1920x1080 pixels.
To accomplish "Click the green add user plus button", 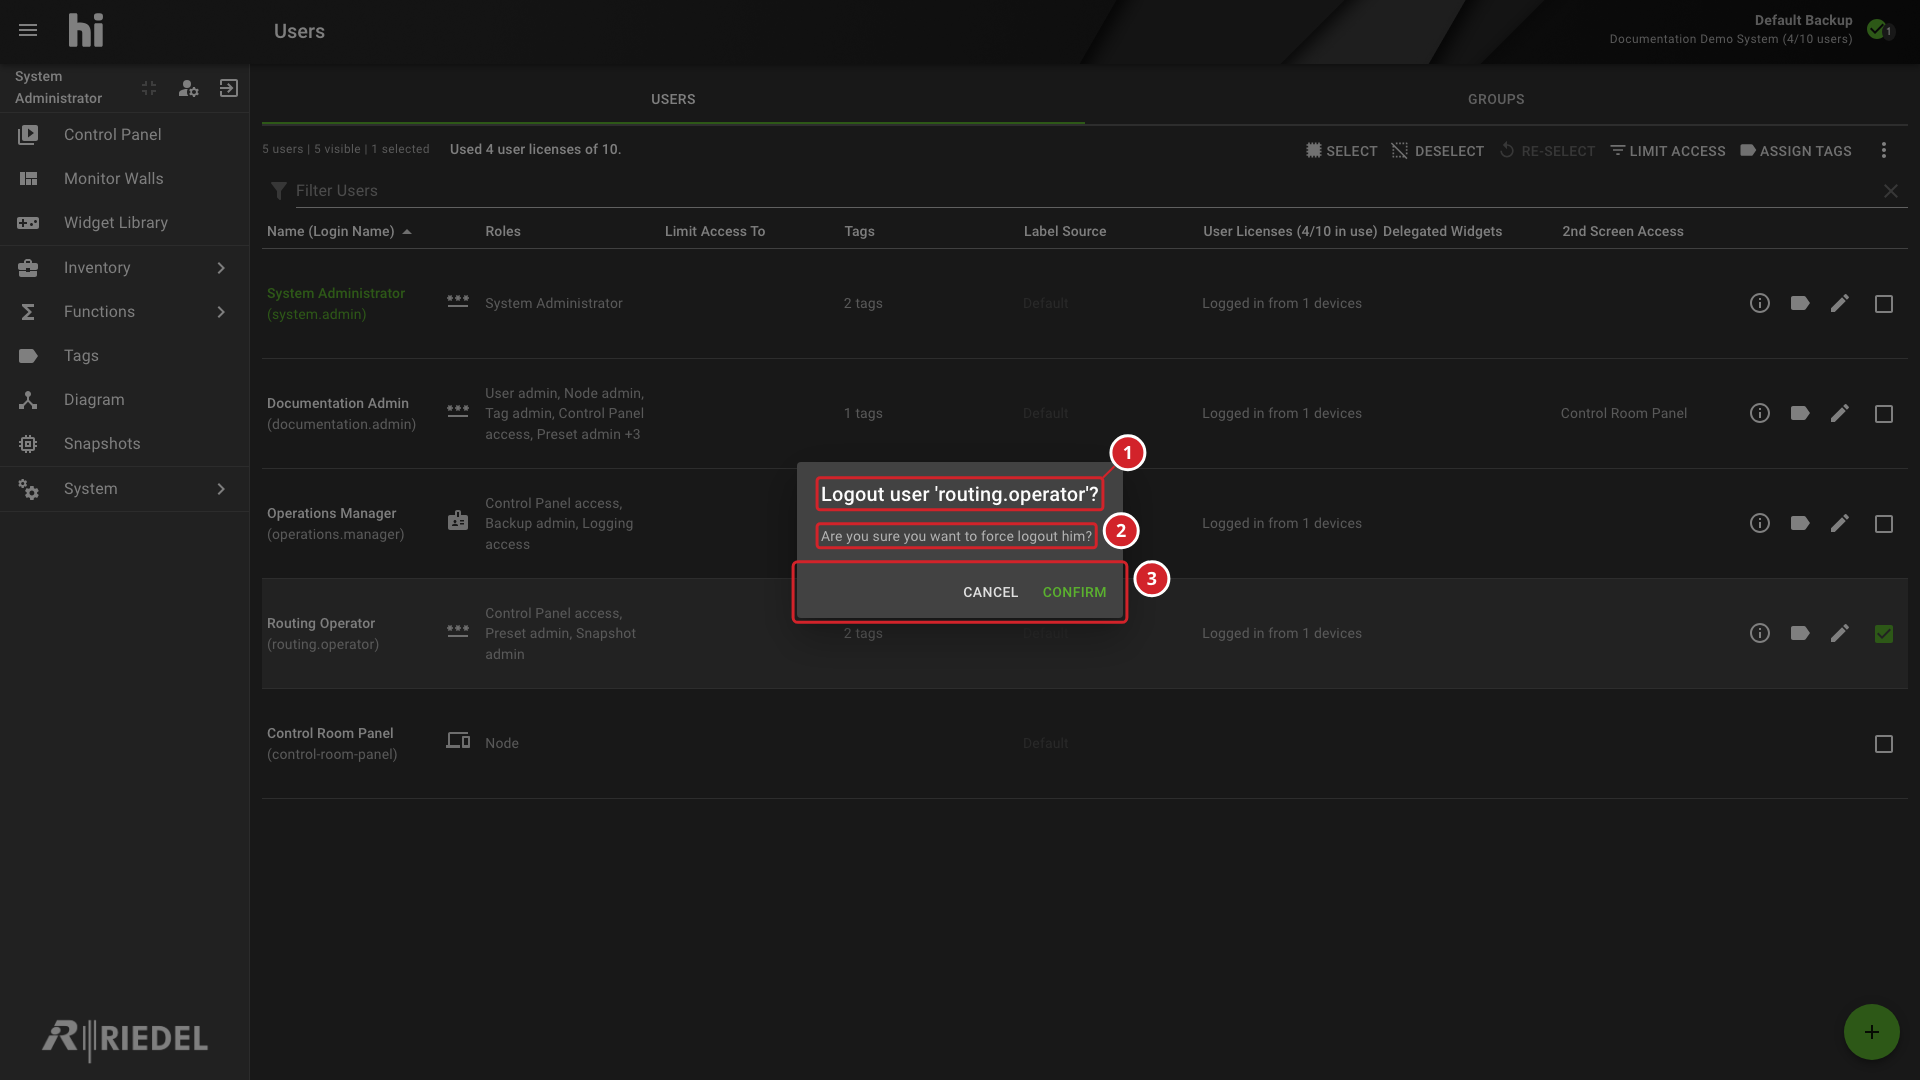I will tap(1872, 1032).
